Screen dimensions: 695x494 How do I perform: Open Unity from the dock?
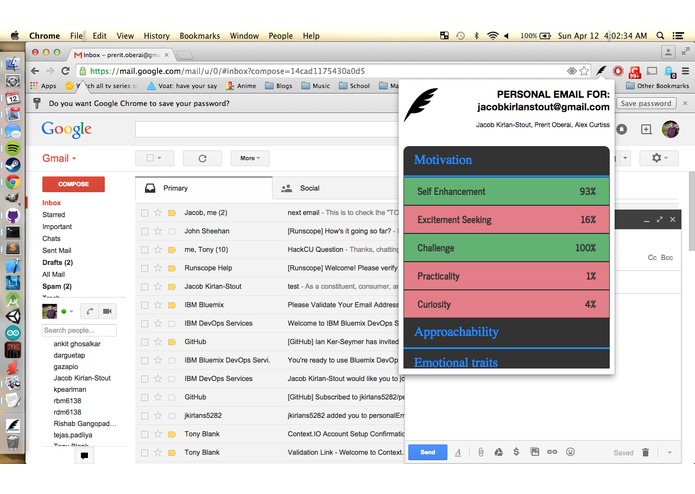tap(13, 316)
